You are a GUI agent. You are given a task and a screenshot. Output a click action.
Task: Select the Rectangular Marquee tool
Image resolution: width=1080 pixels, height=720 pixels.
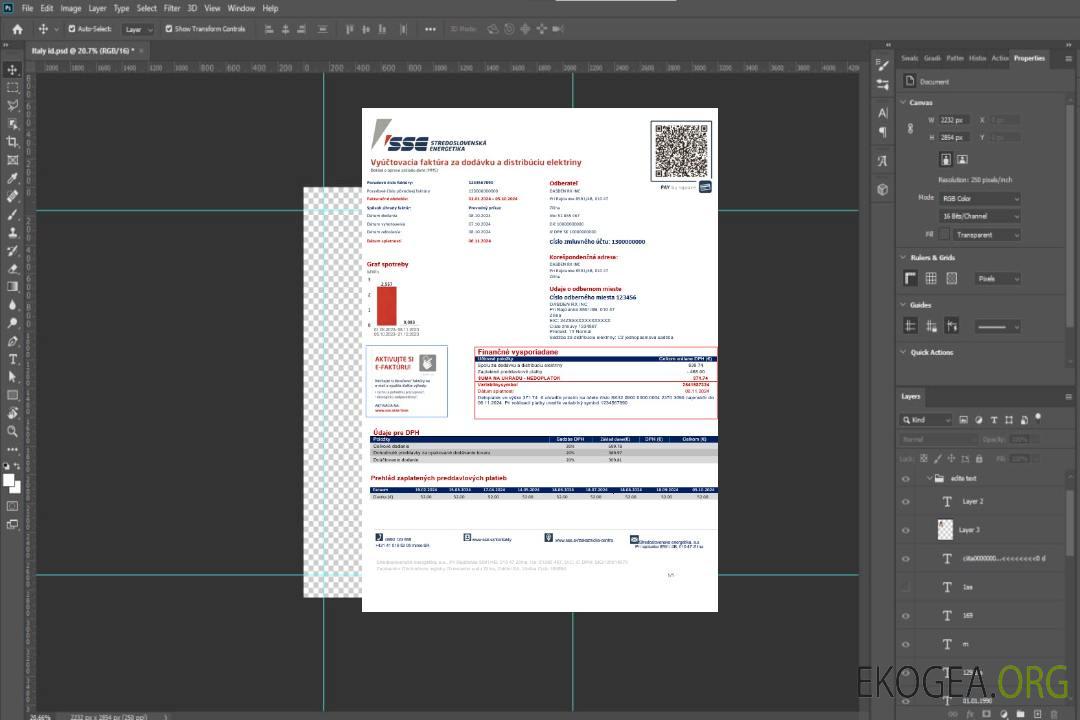(x=12, y=88)
